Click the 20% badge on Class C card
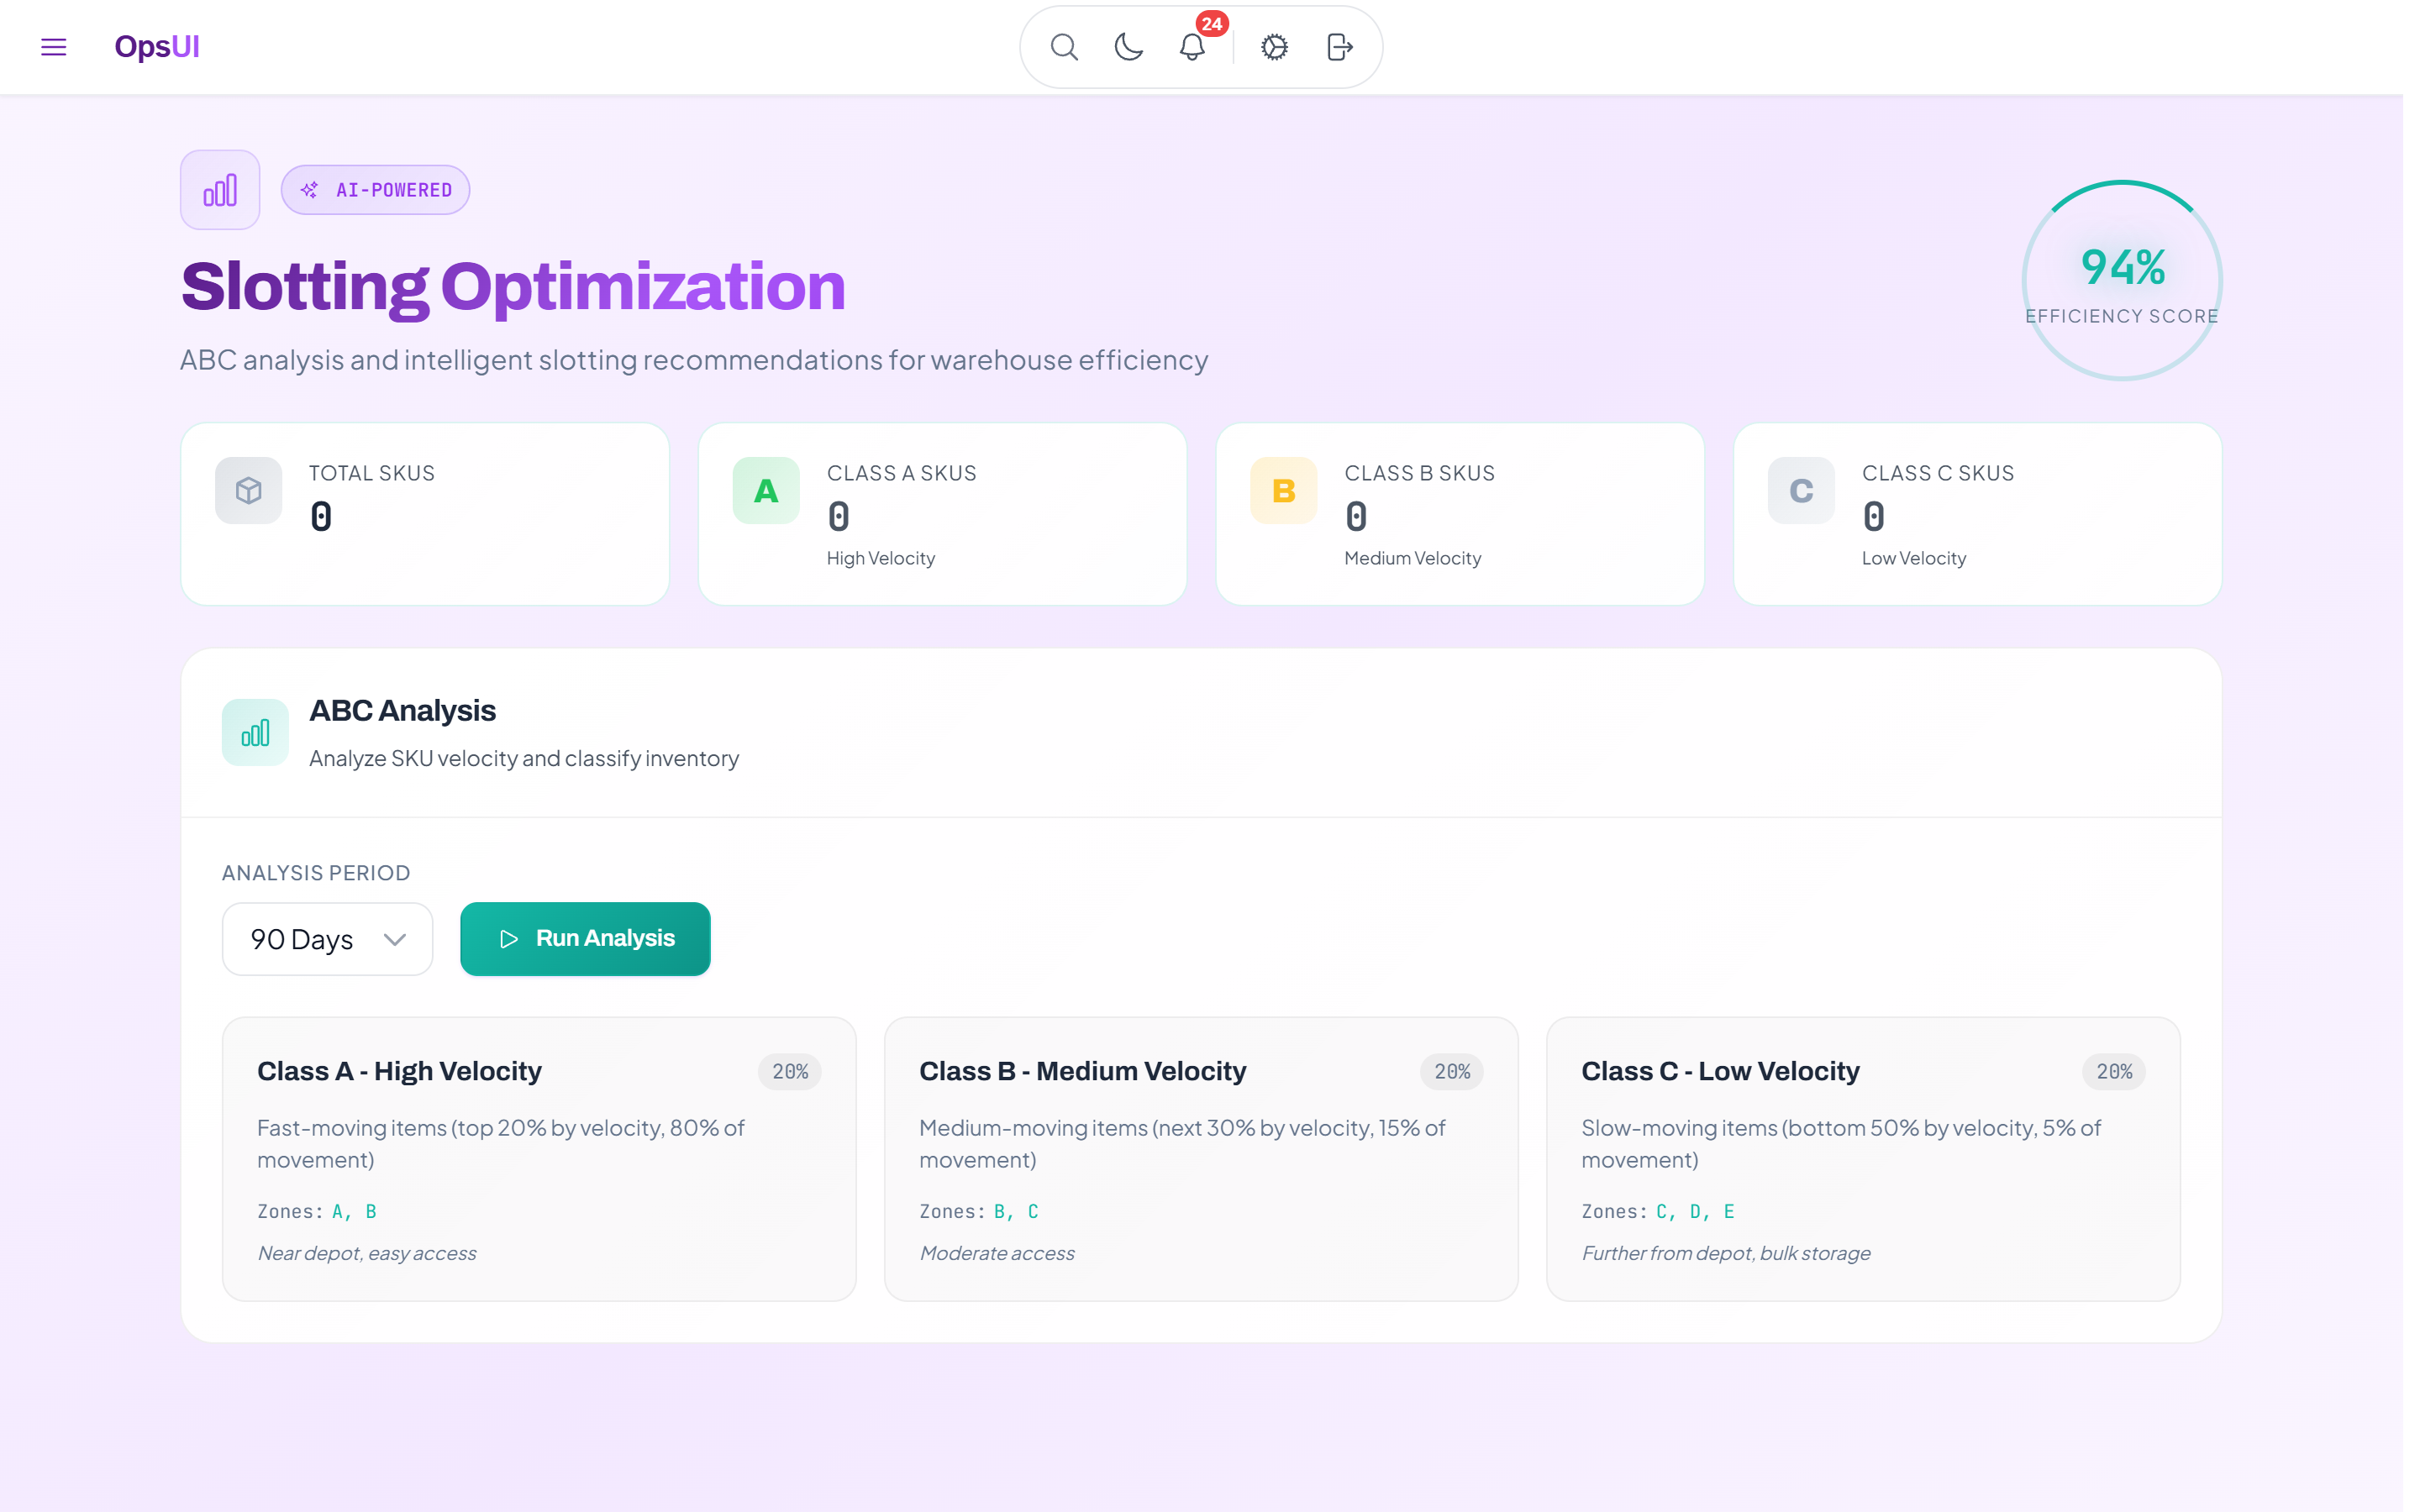 2114,1072
